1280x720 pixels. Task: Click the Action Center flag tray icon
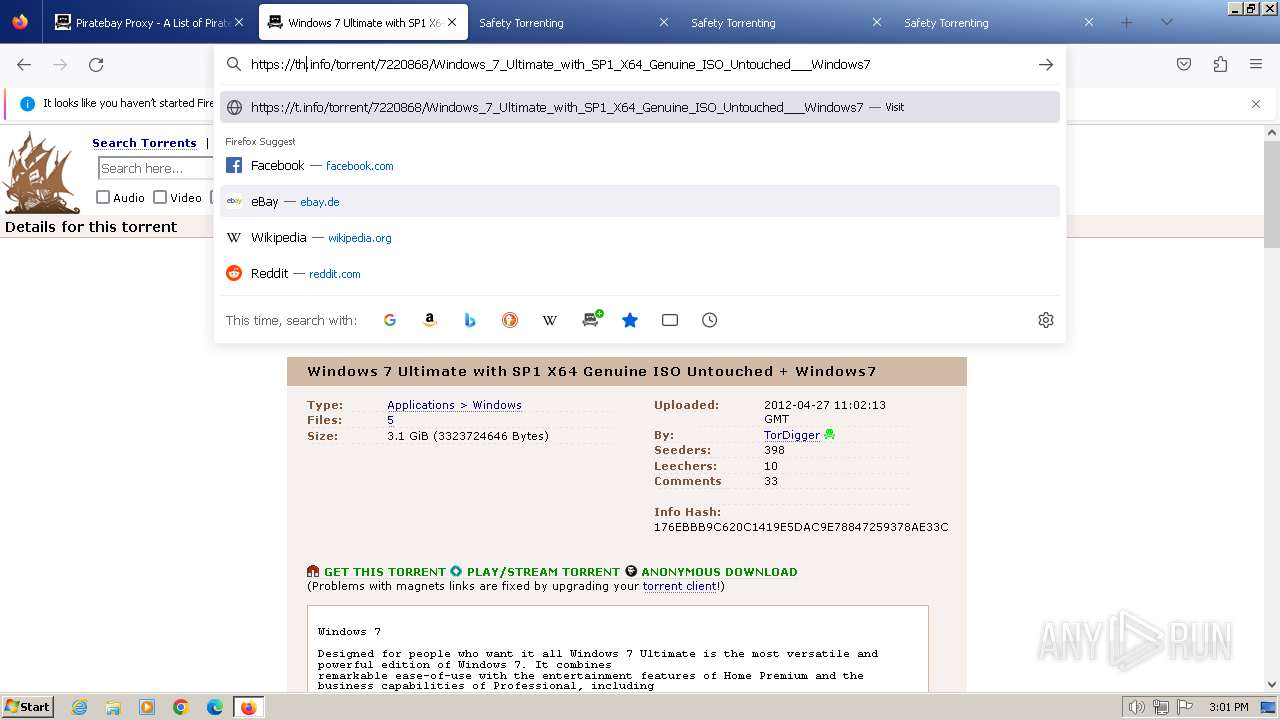pyautogui.click(x=1186, y=707)
